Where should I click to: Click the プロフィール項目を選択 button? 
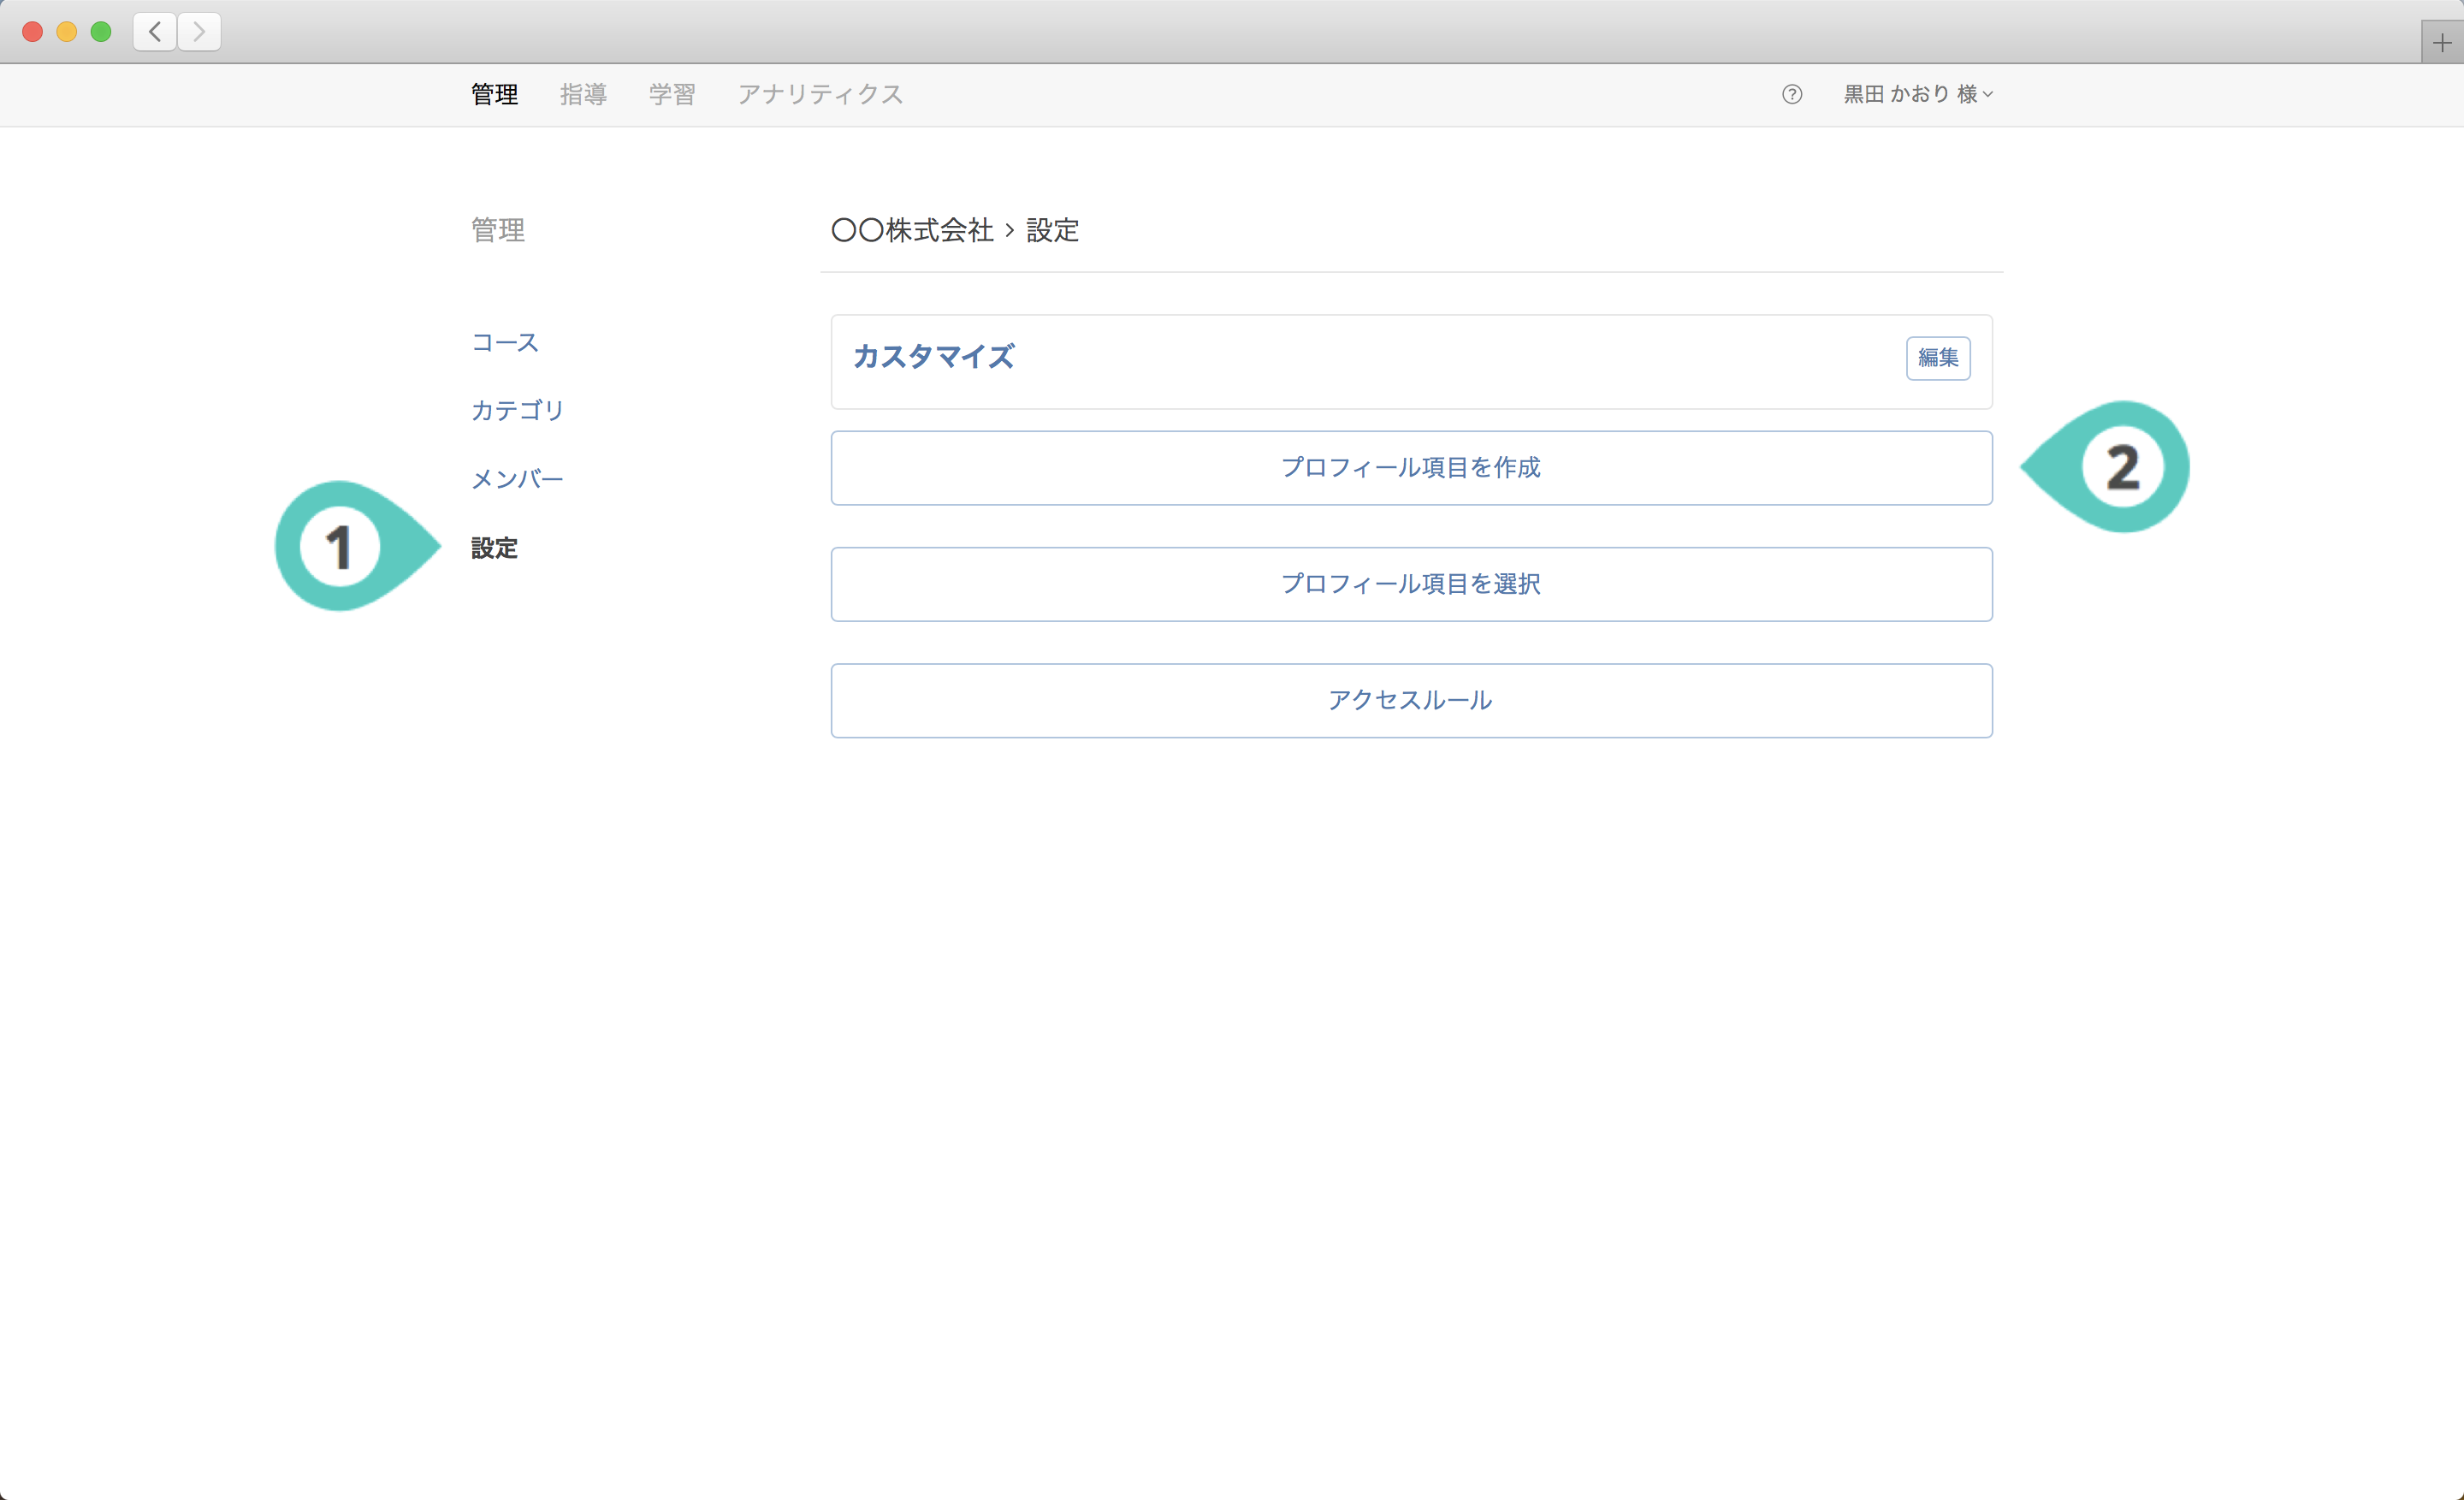click(x=1410, y=584)
